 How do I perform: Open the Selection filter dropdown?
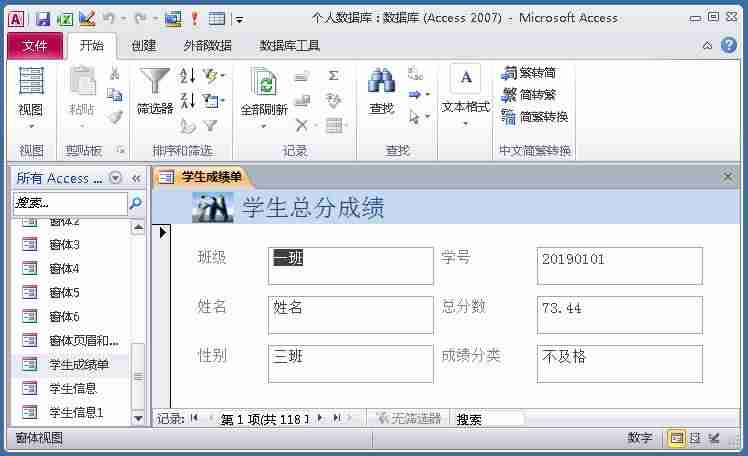[213, 75]
